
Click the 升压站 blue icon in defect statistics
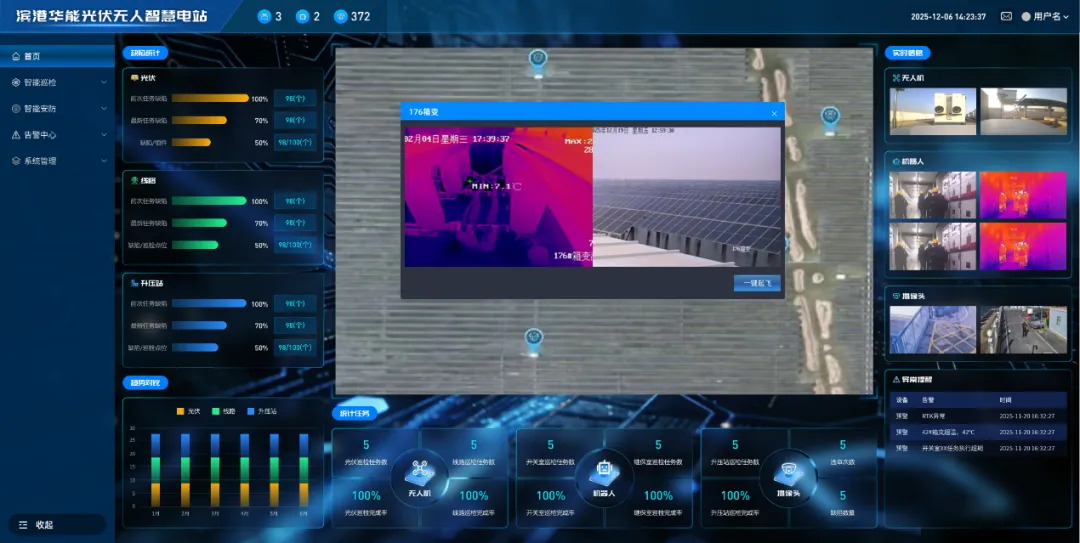point(134,283)
